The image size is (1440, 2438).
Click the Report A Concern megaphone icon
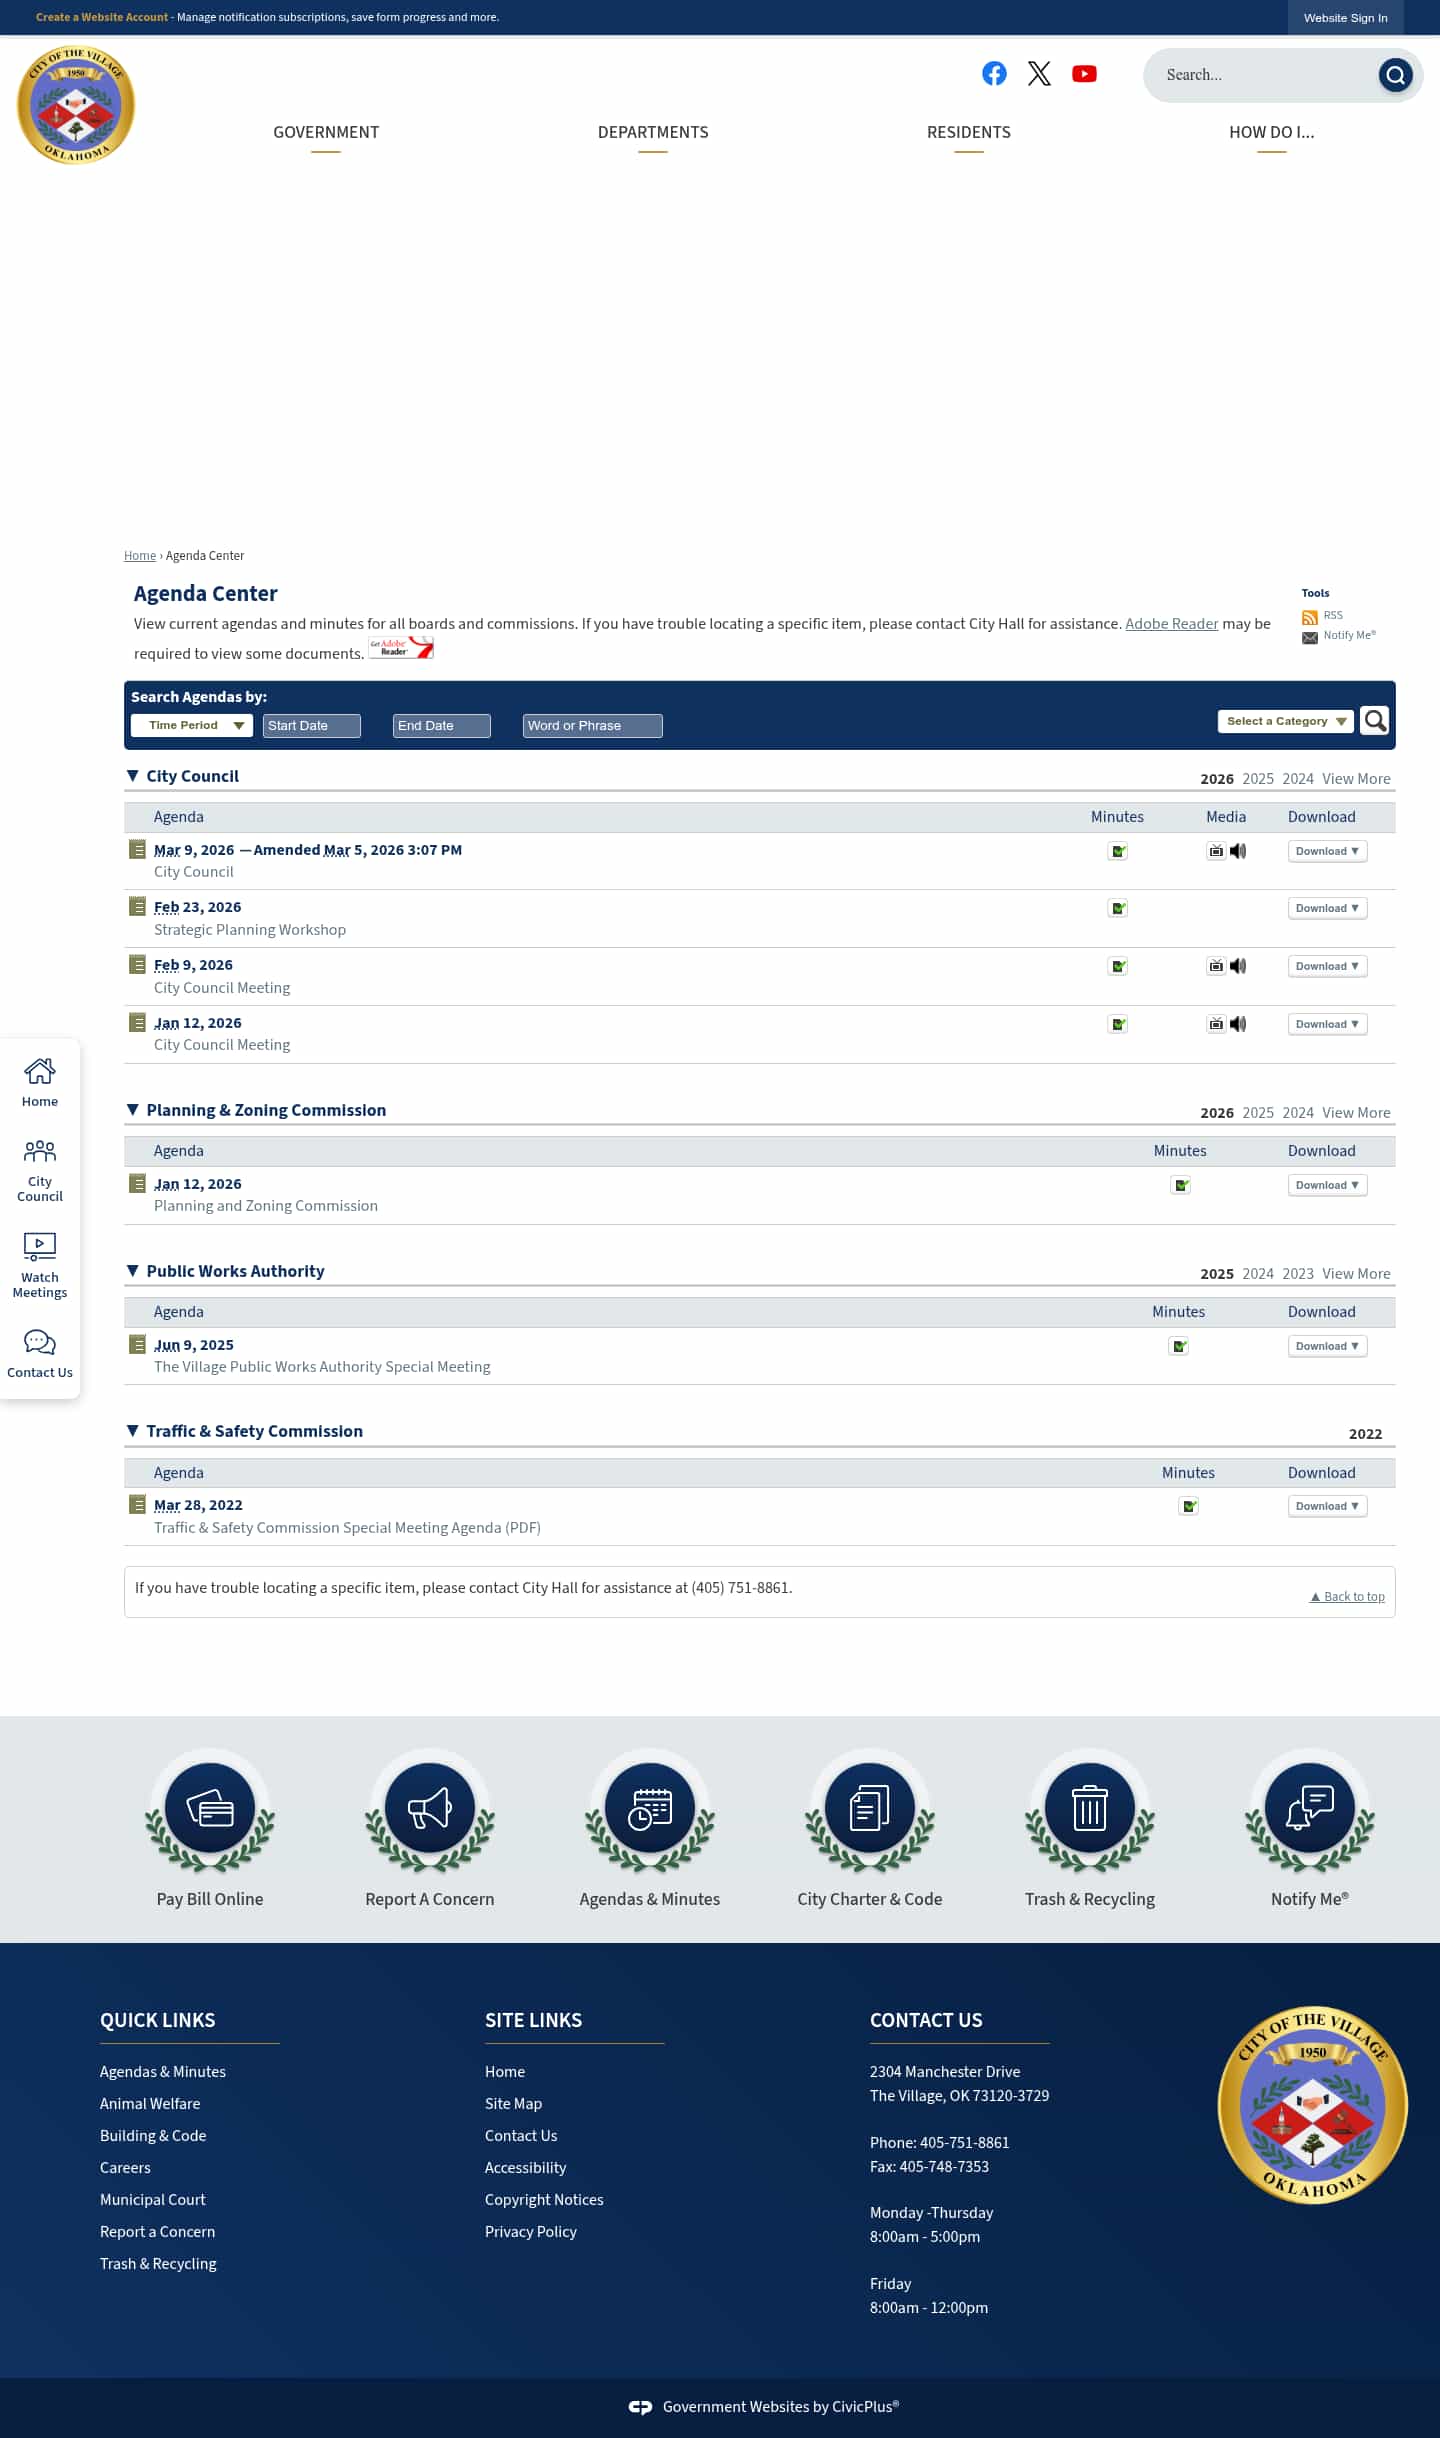(x=430, y=1809)
